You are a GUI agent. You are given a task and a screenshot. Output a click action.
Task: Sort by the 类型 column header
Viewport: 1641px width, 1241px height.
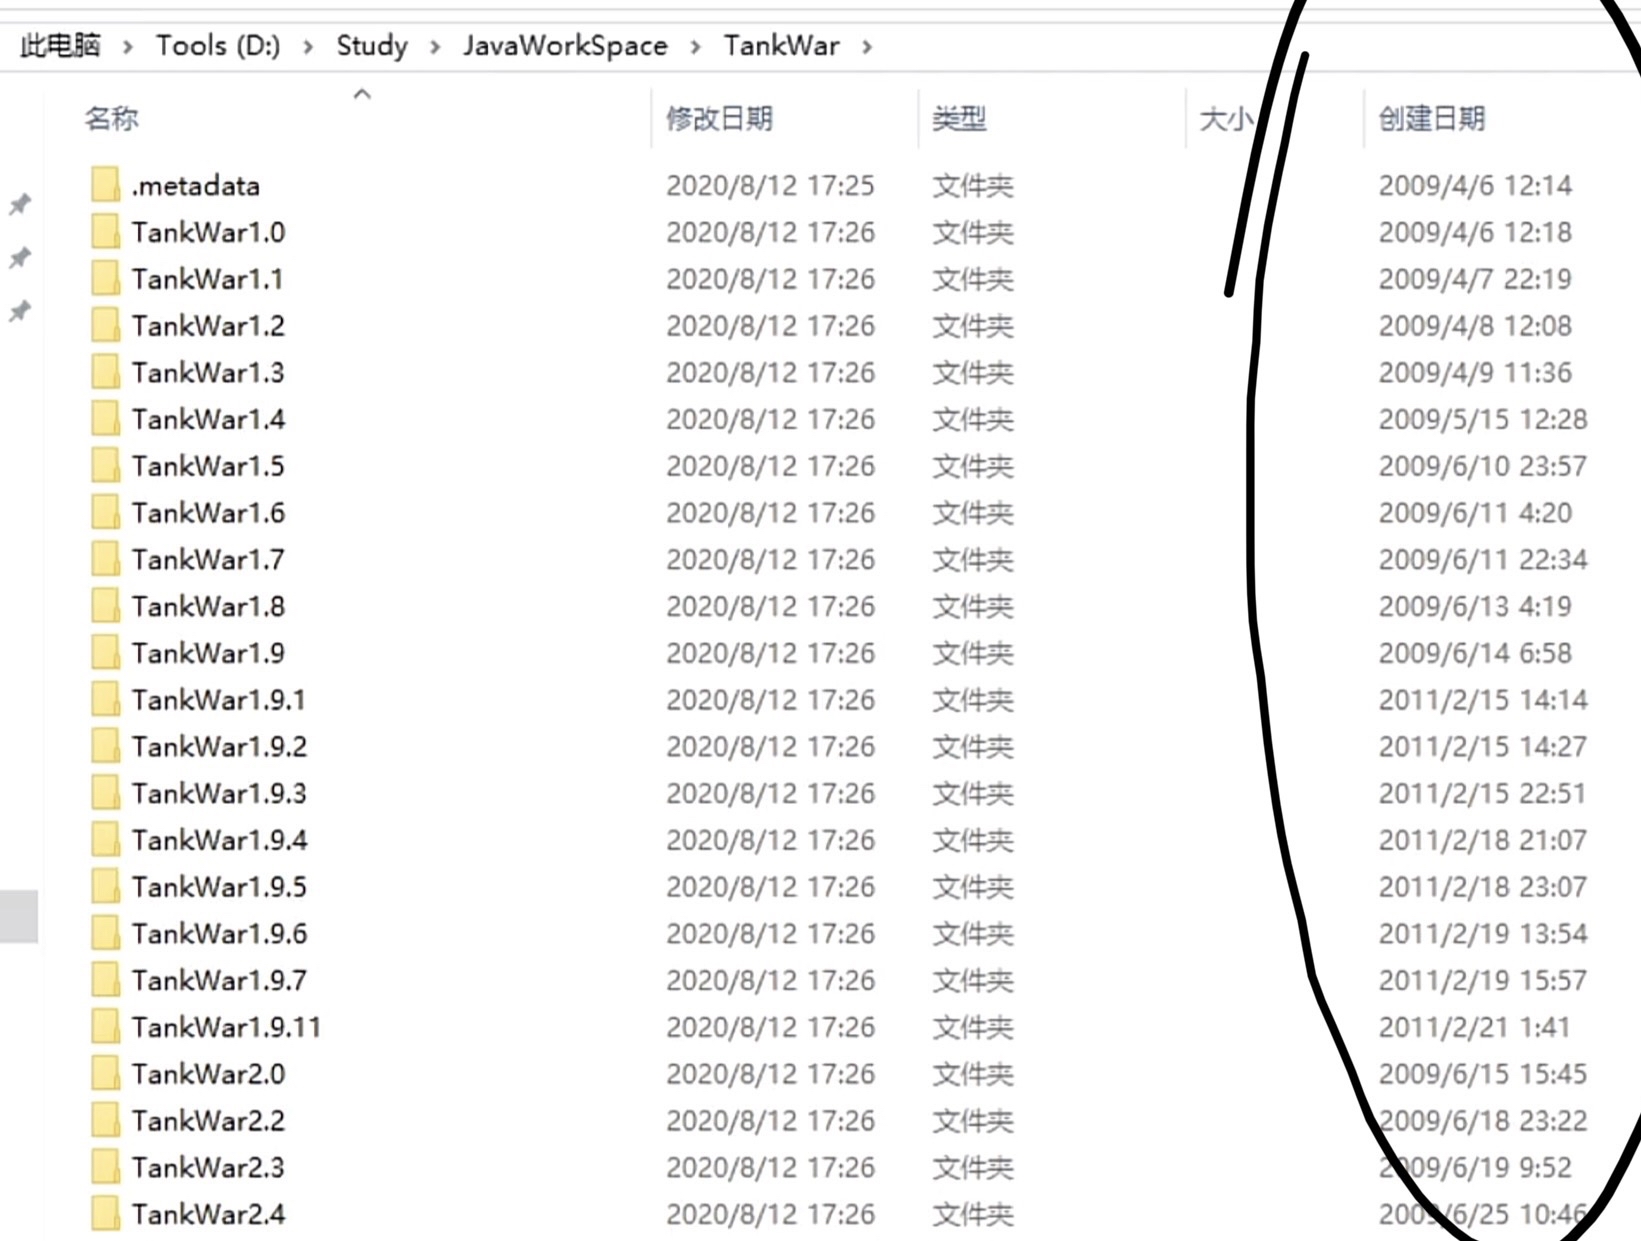[x=959, y=119]
